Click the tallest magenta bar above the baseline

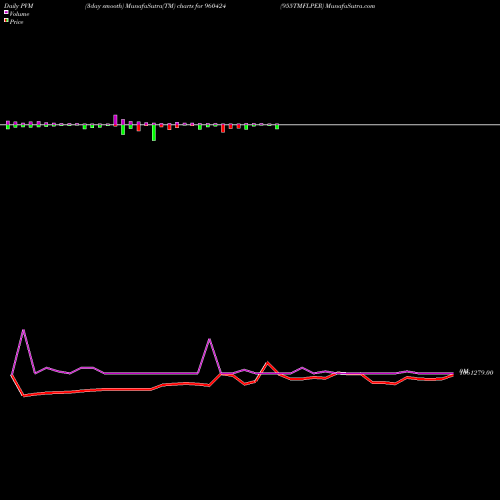[x=115, y=120]
